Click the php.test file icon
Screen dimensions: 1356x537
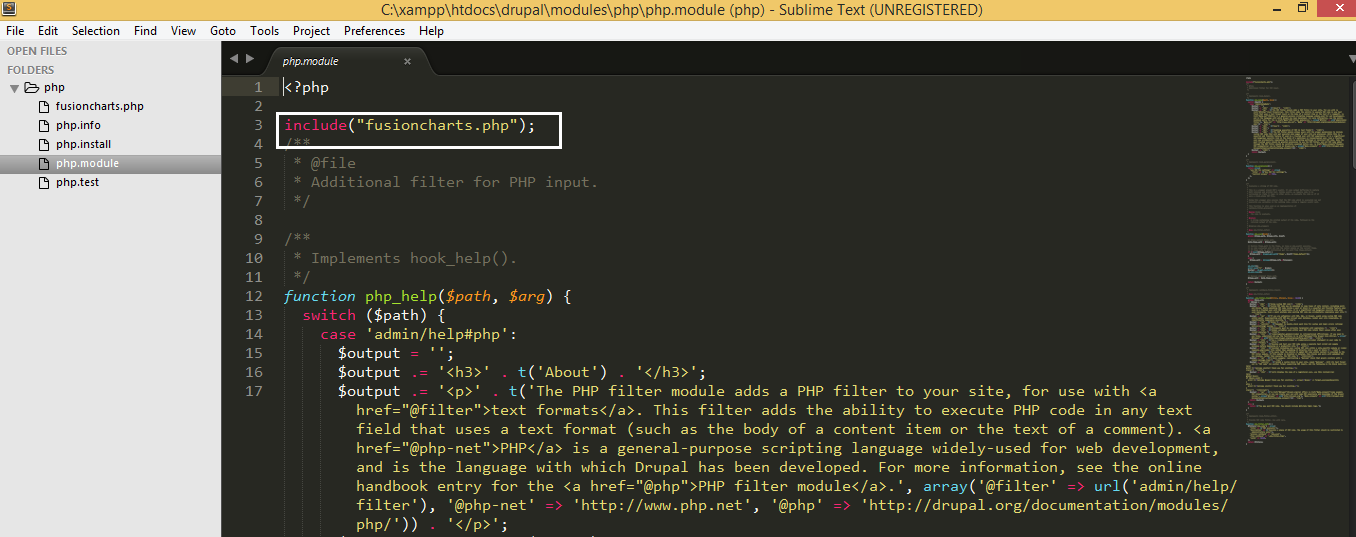44,183
